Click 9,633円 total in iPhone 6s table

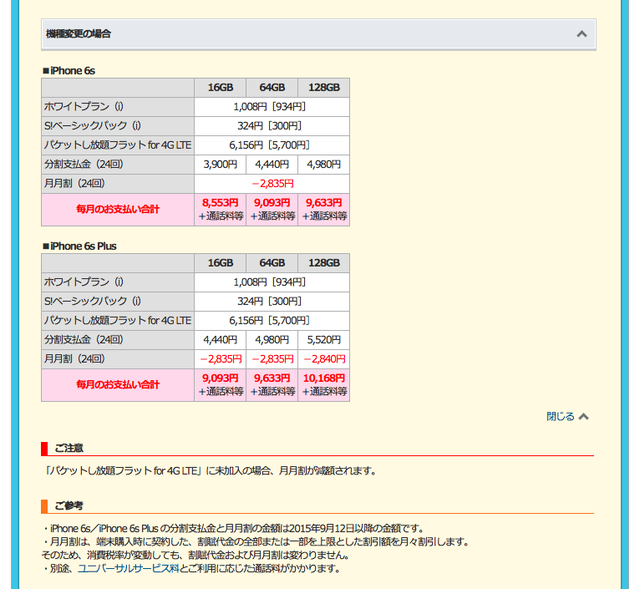pyautogui.click(x=324, y=209)
